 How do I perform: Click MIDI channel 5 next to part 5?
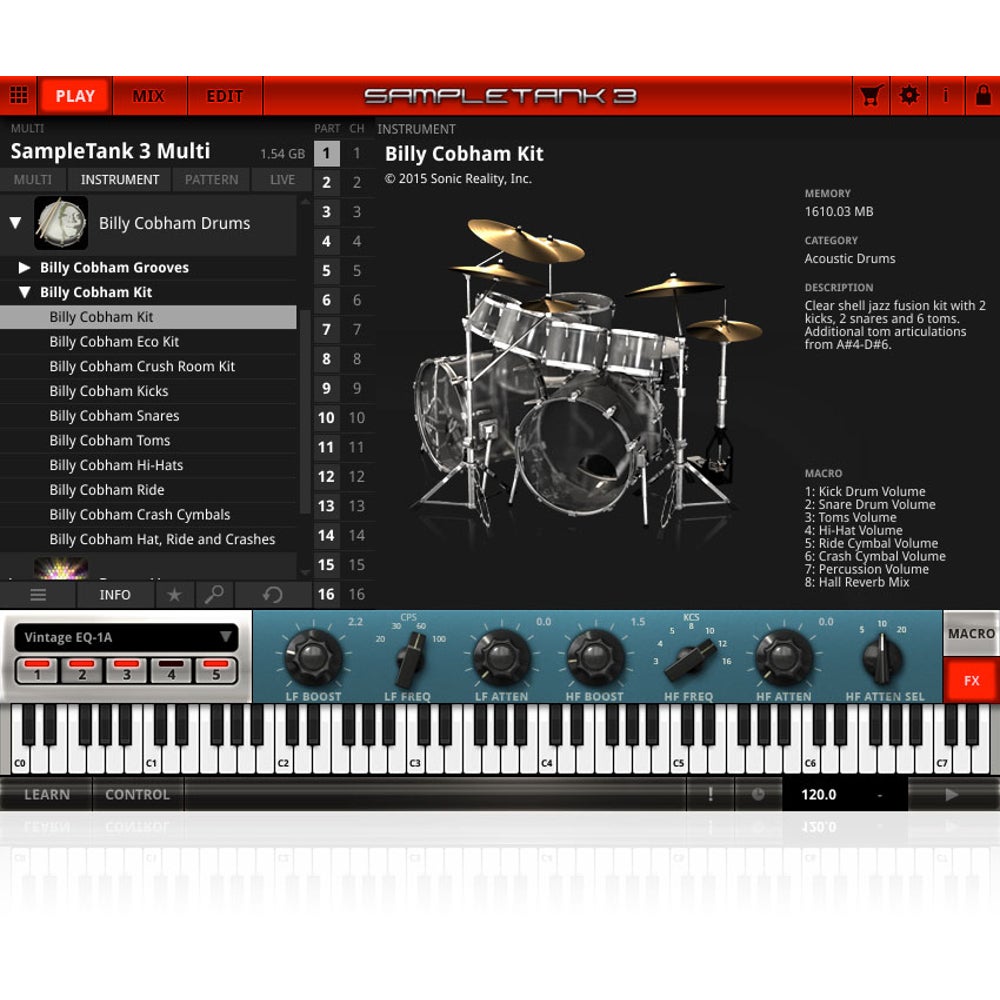coord(357,270)
